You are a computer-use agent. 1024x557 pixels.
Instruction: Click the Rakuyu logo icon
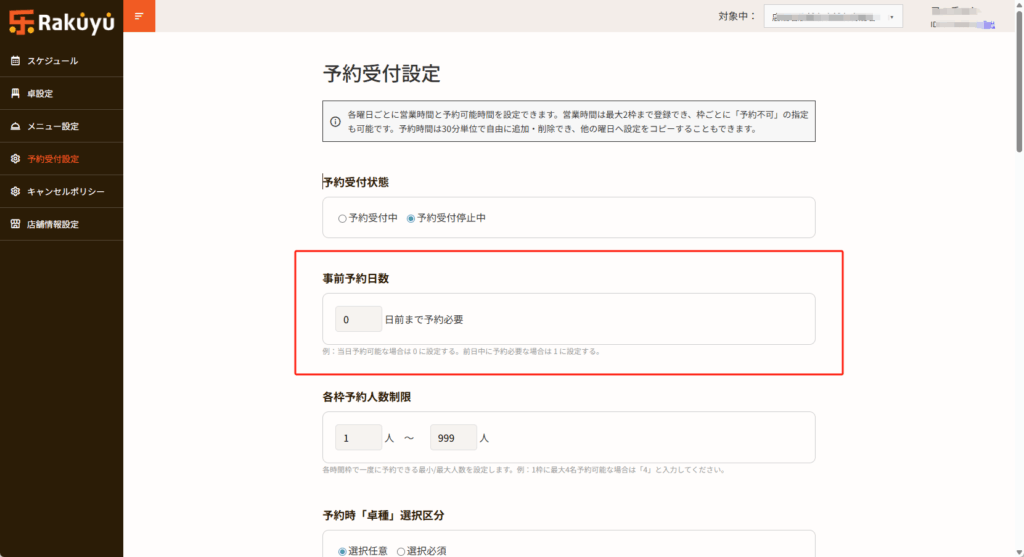(x=21, y=18)
